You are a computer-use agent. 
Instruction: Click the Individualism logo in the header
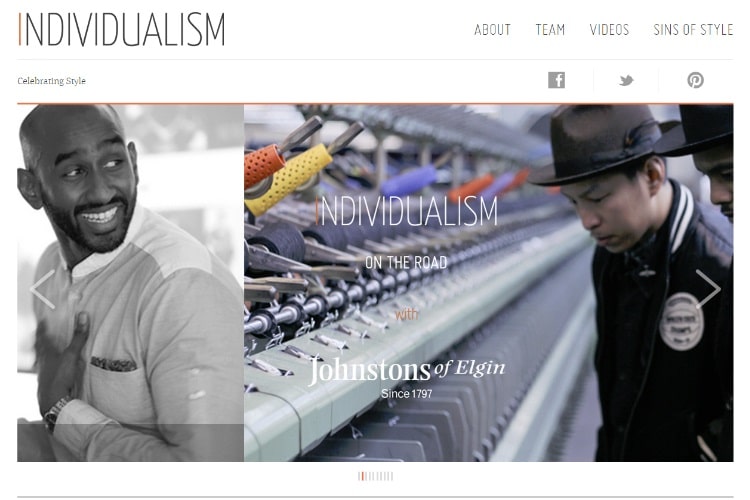(x=121, y=30)
